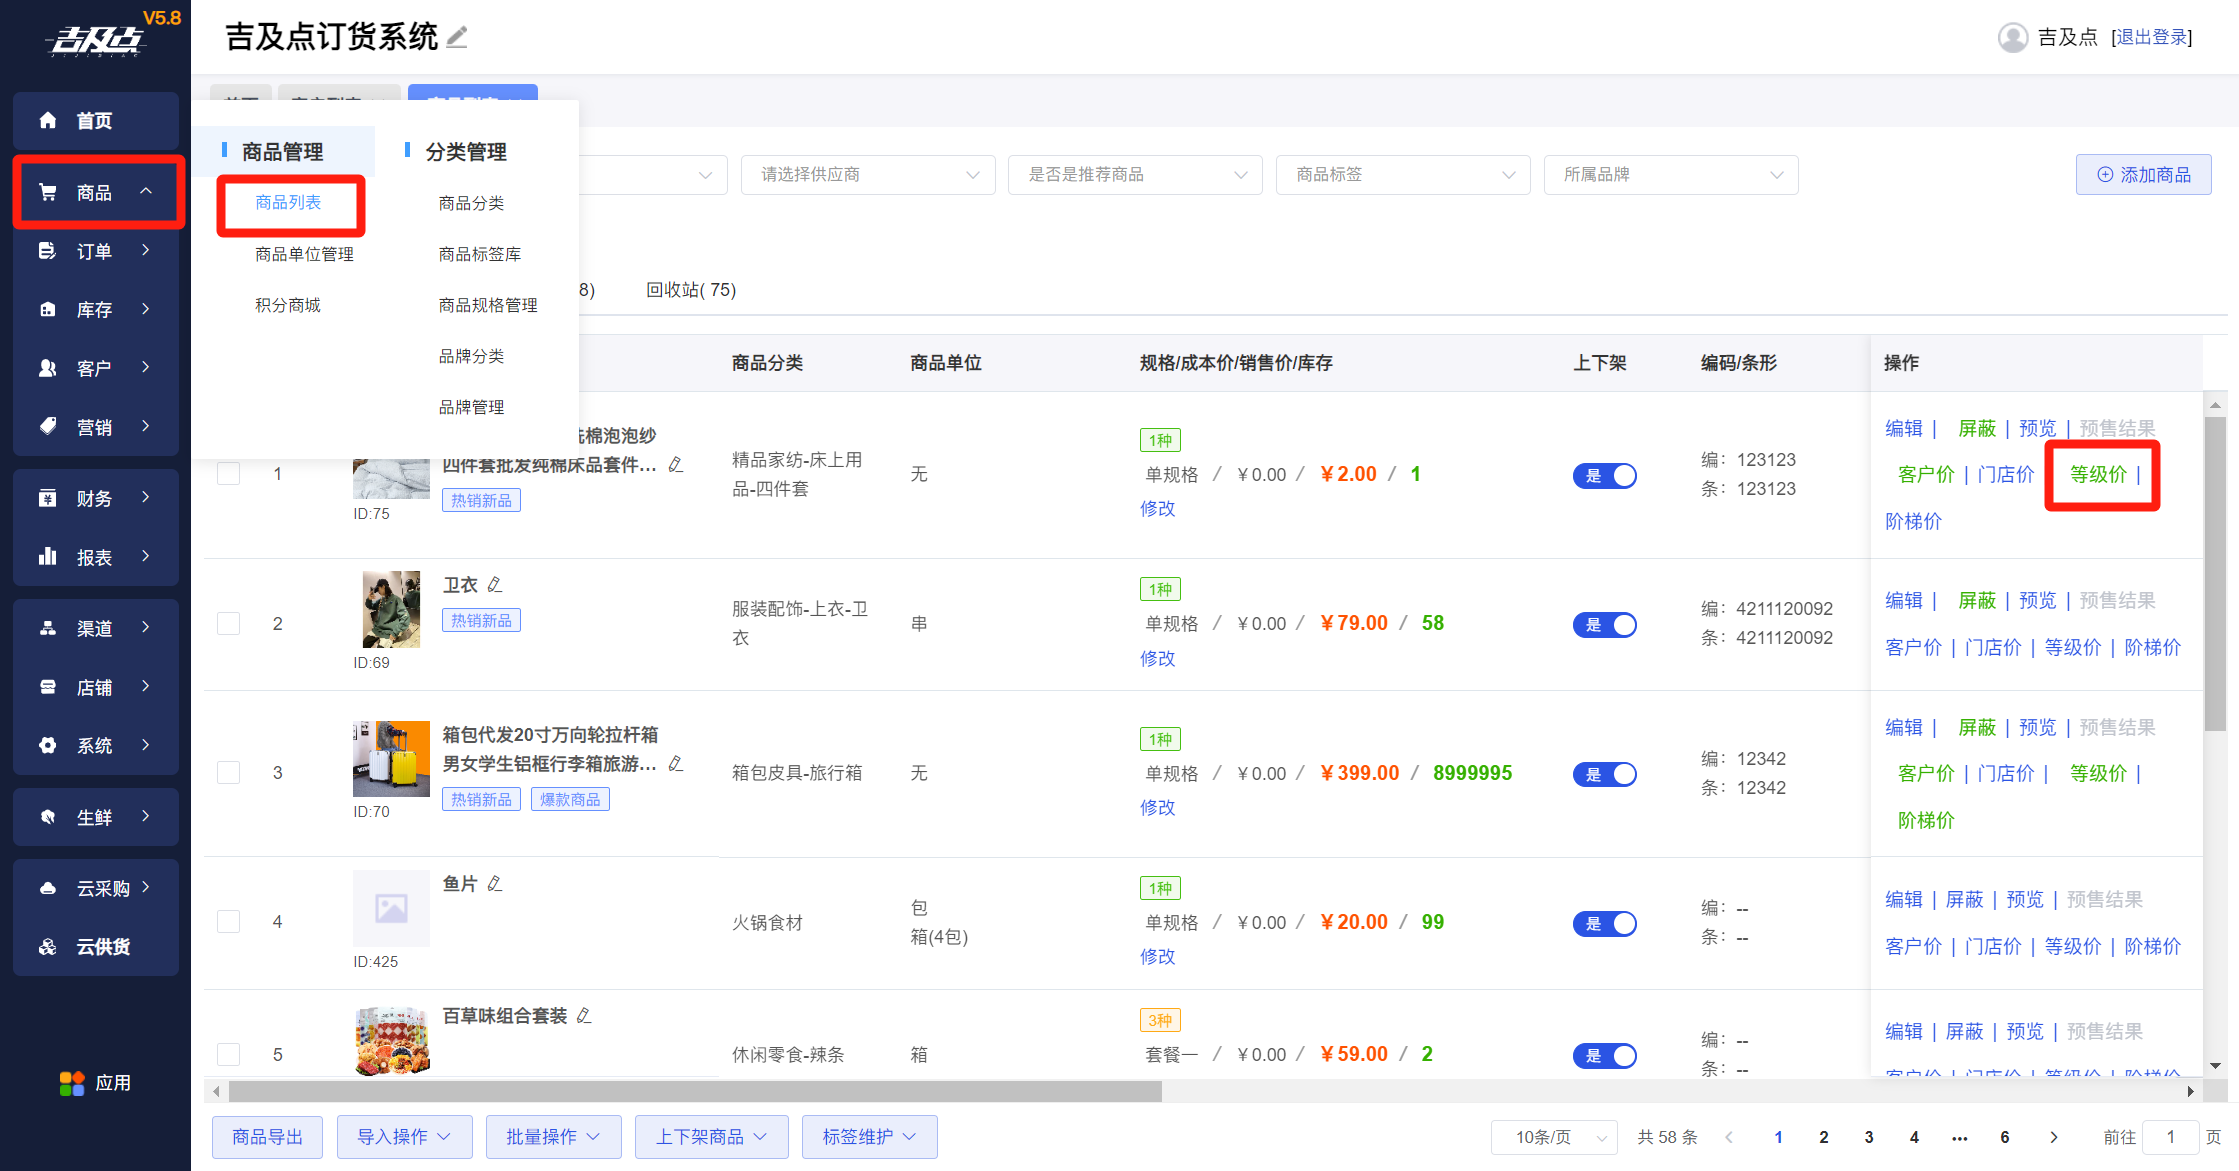Image resolution: width=2239 pixels, height=1171 pixels.
Task: Click the 添加商品 button
Action: click(2143, 175)
